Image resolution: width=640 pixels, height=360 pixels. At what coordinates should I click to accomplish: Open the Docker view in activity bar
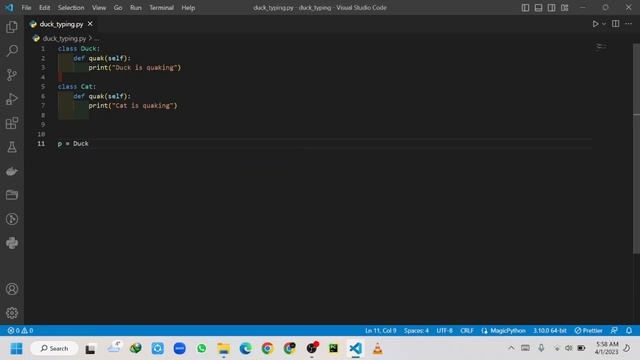pyautogui.click(x=12, y=171)
